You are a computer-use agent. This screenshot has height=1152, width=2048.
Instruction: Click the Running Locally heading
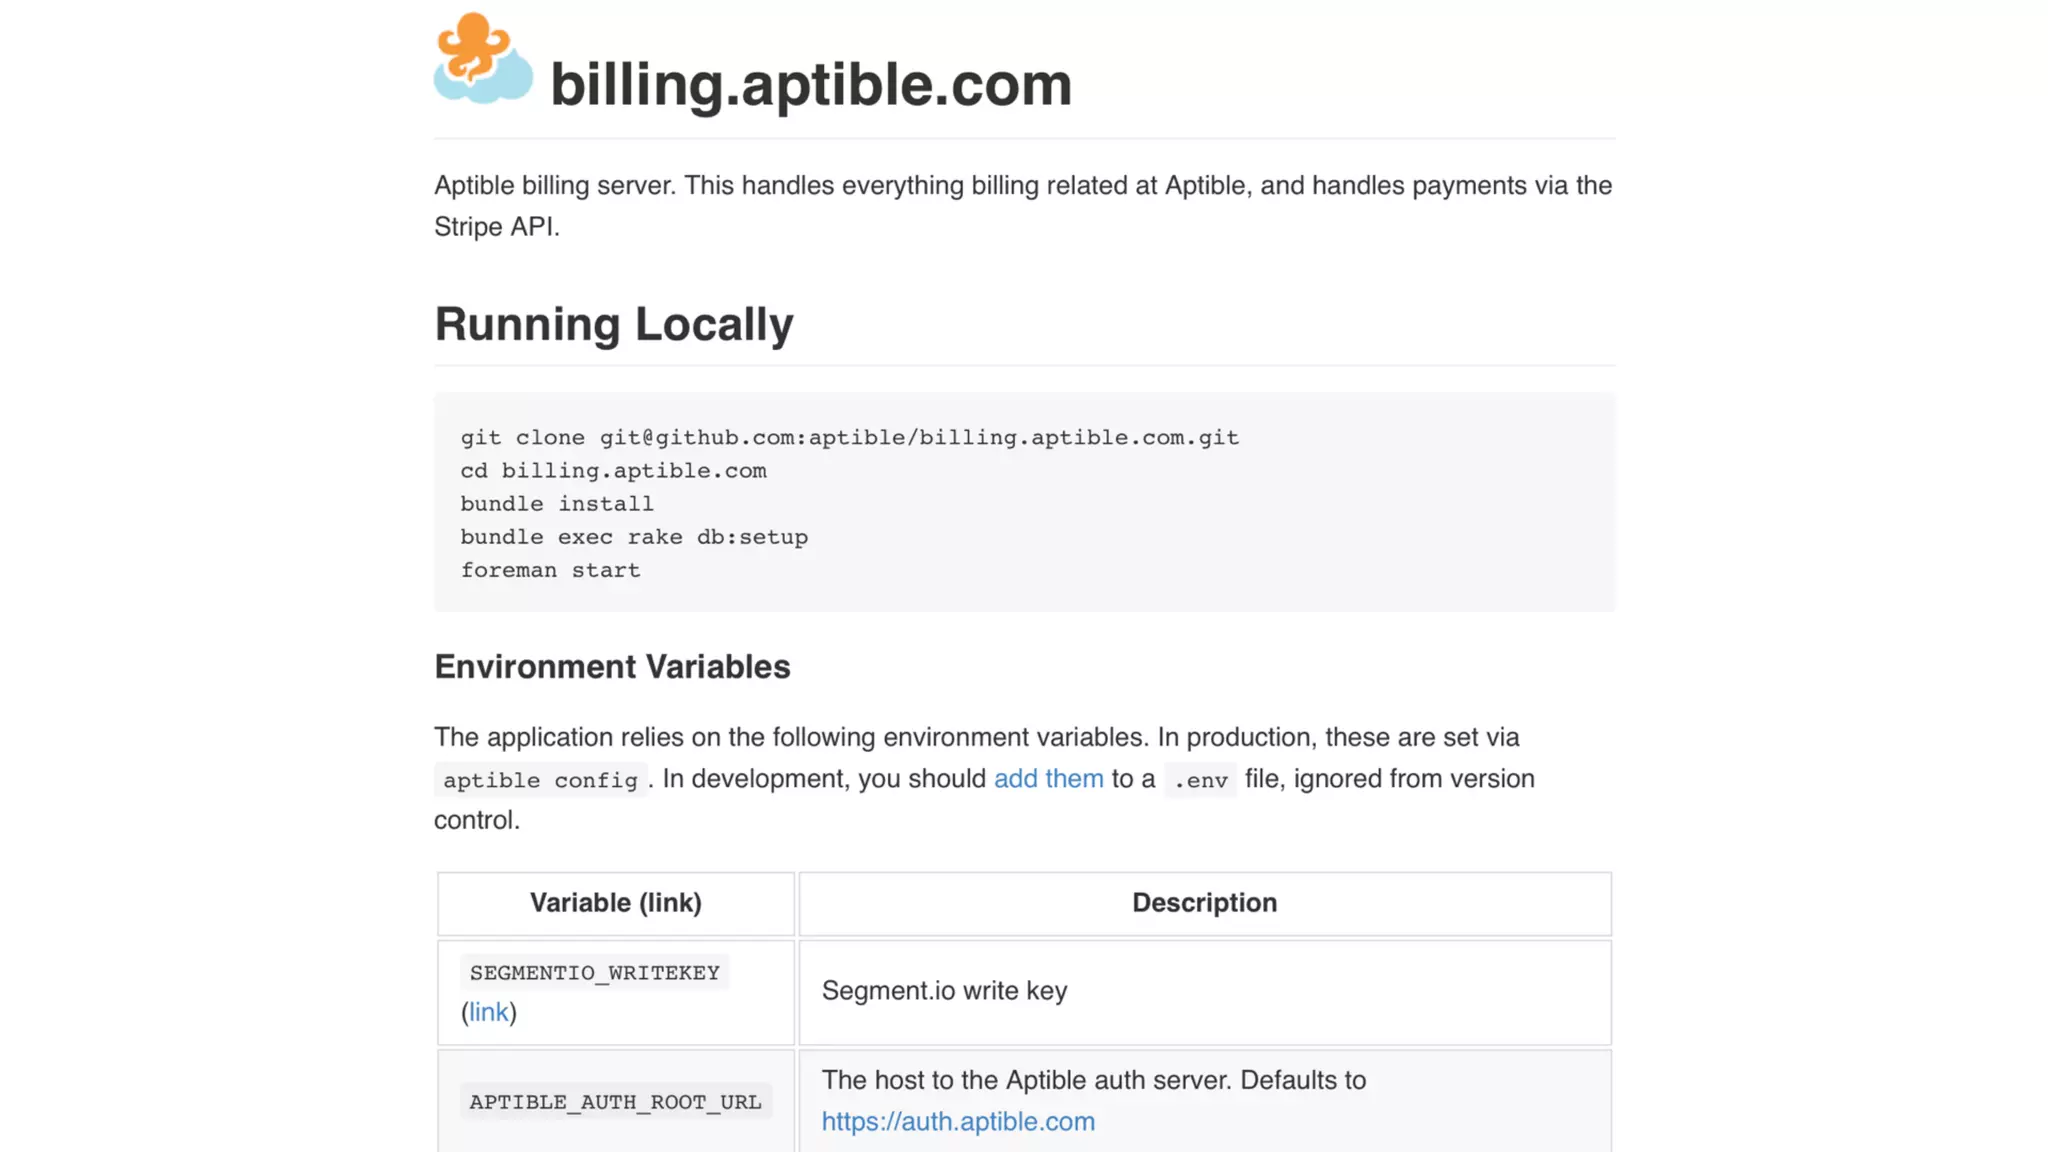[613, 324]
